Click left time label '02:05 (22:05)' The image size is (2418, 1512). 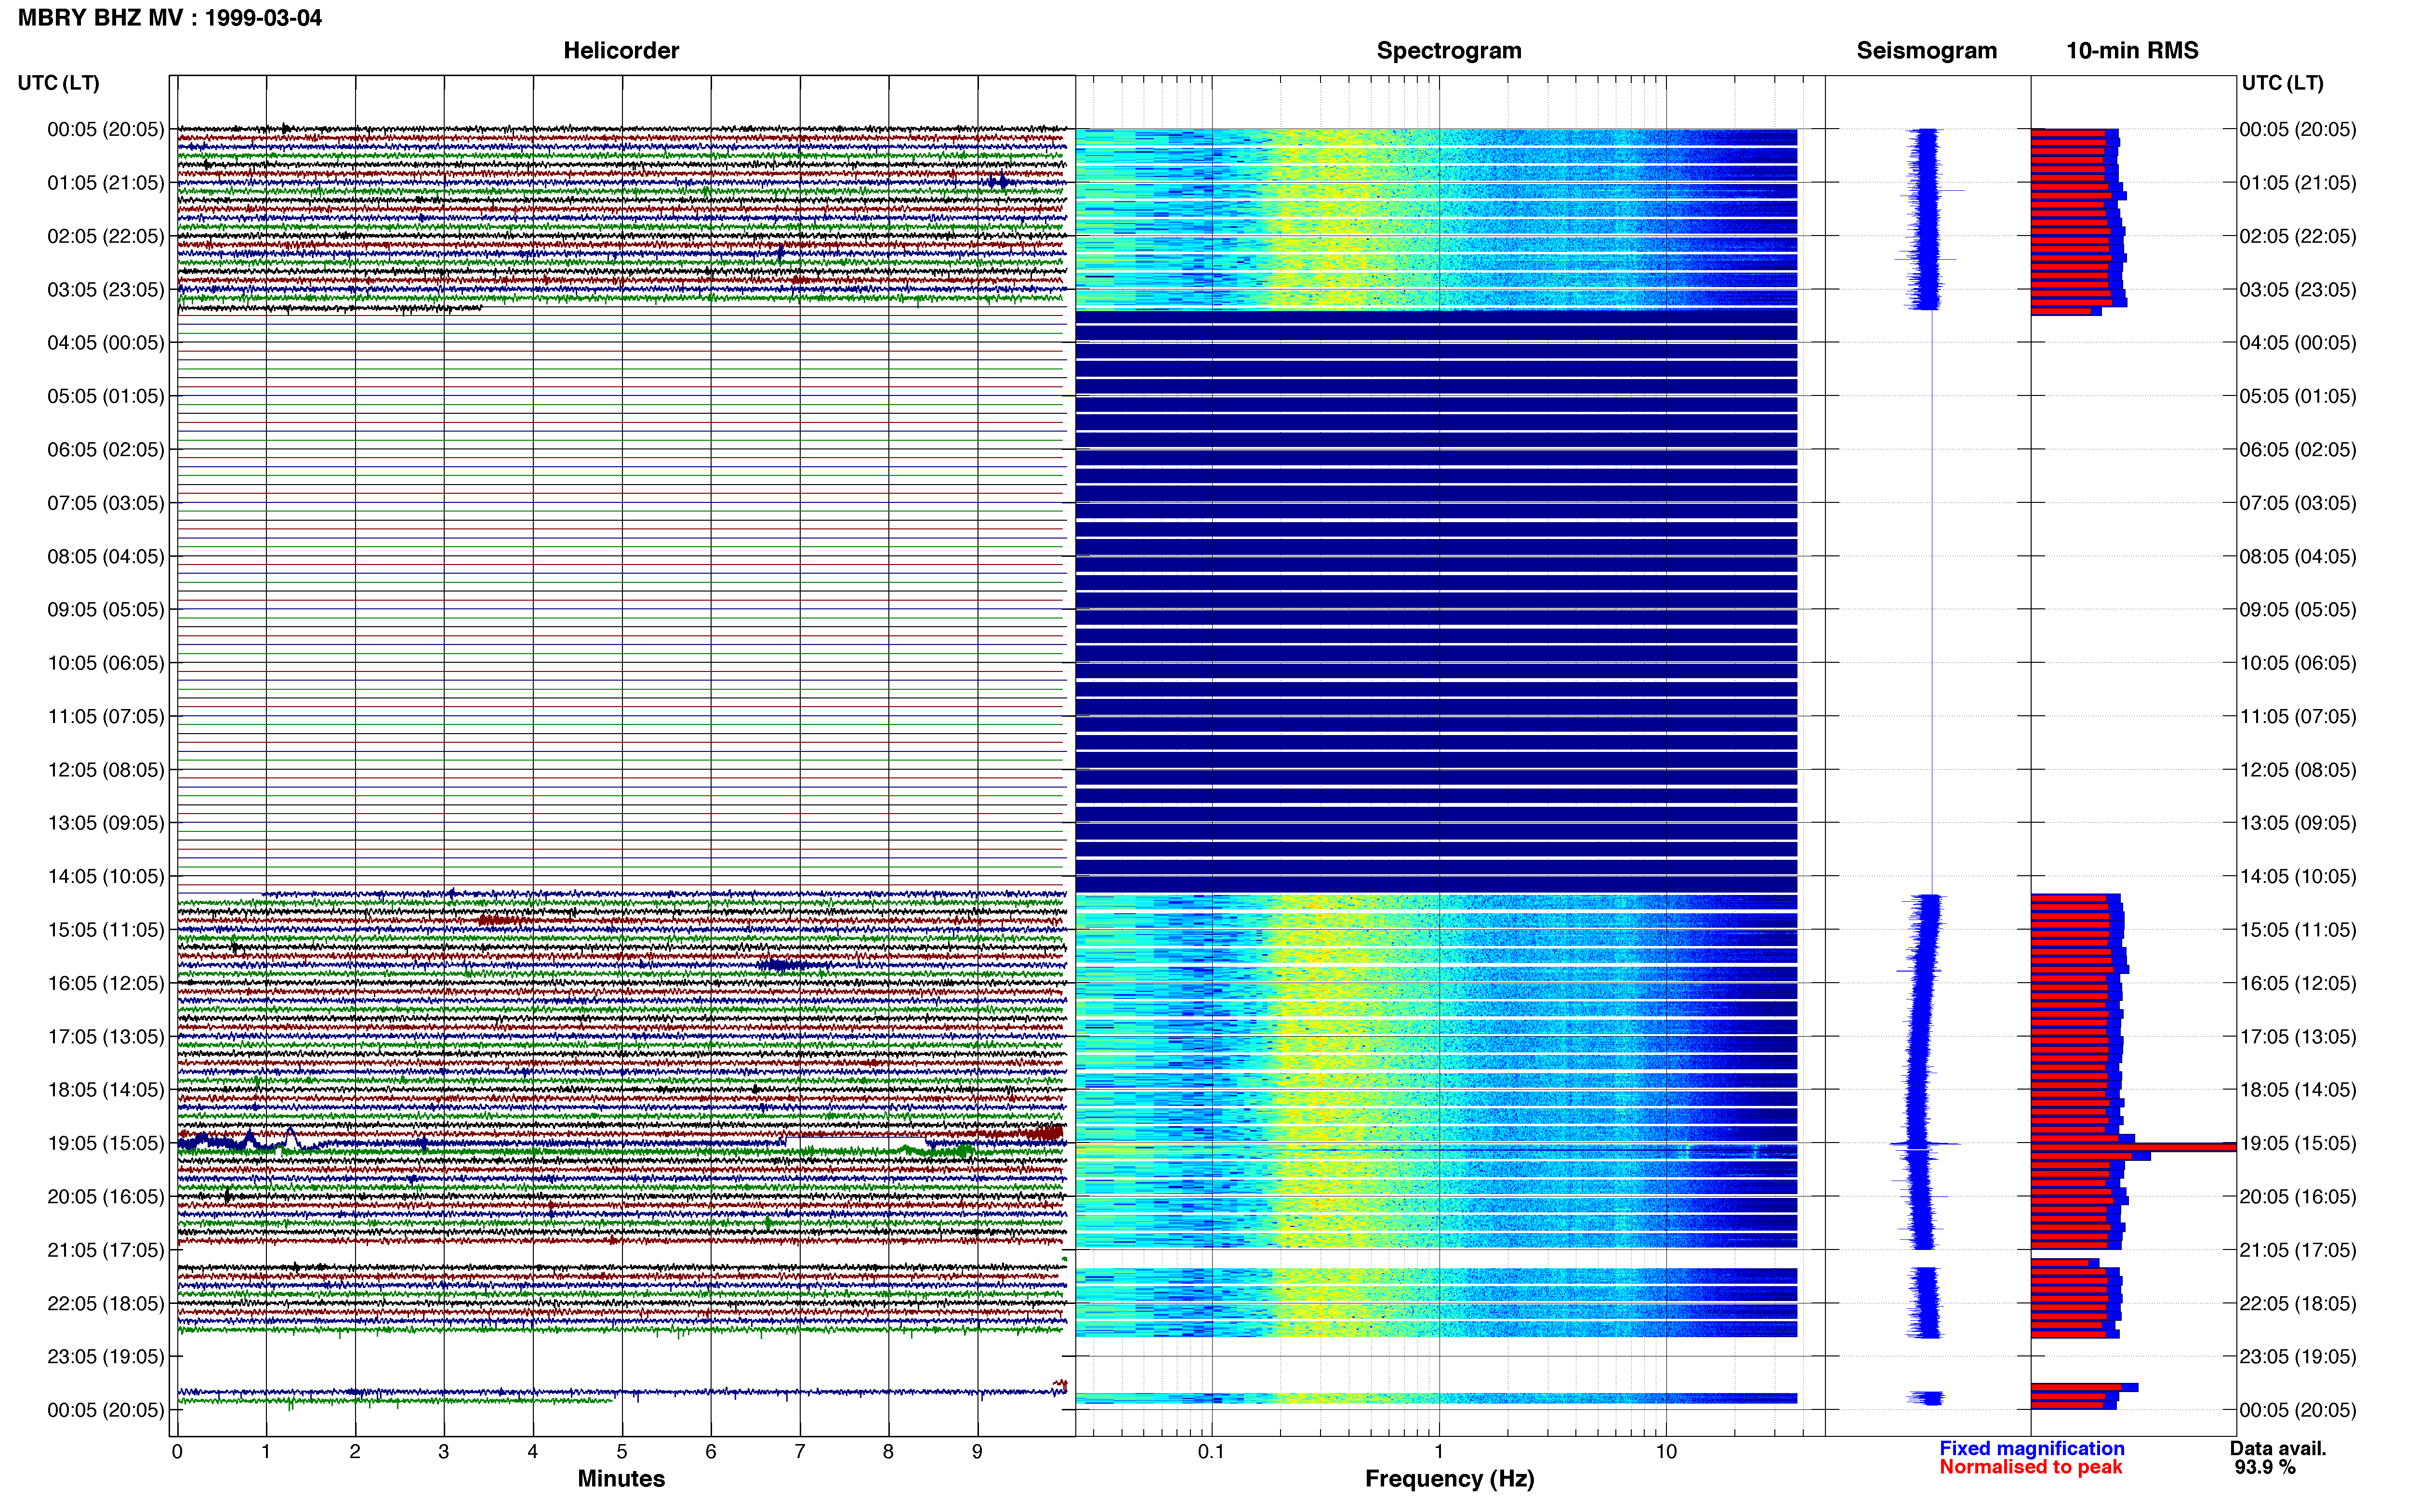coord(106,236)
